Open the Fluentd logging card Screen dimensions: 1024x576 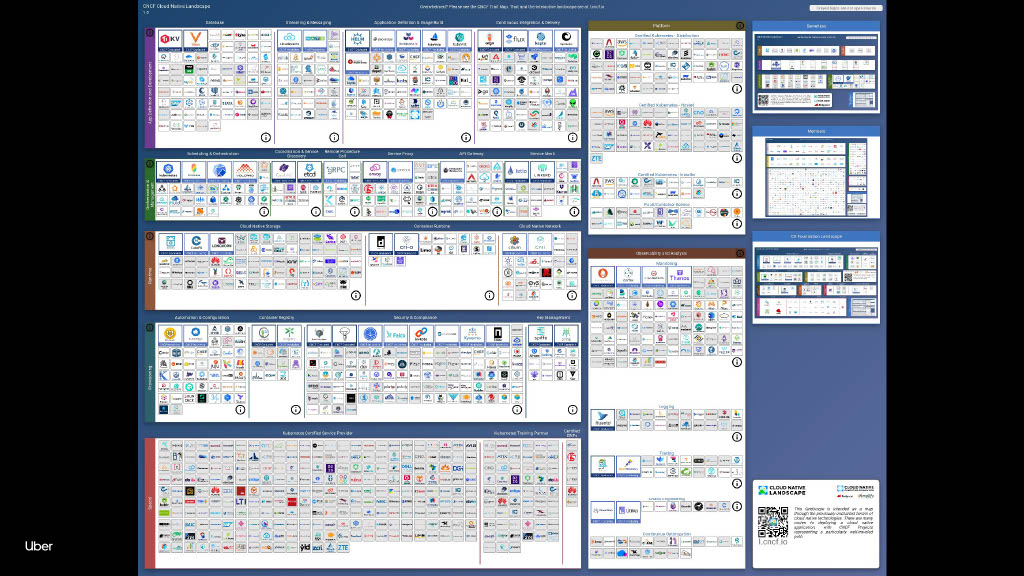pos(602,420)
